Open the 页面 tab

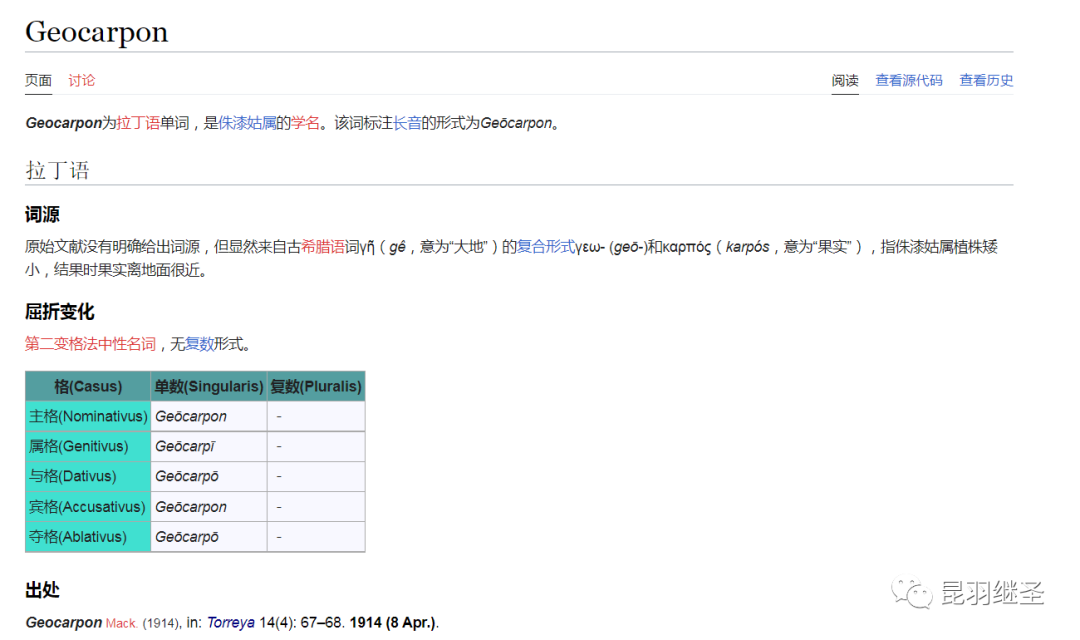(x=39, y=81)
